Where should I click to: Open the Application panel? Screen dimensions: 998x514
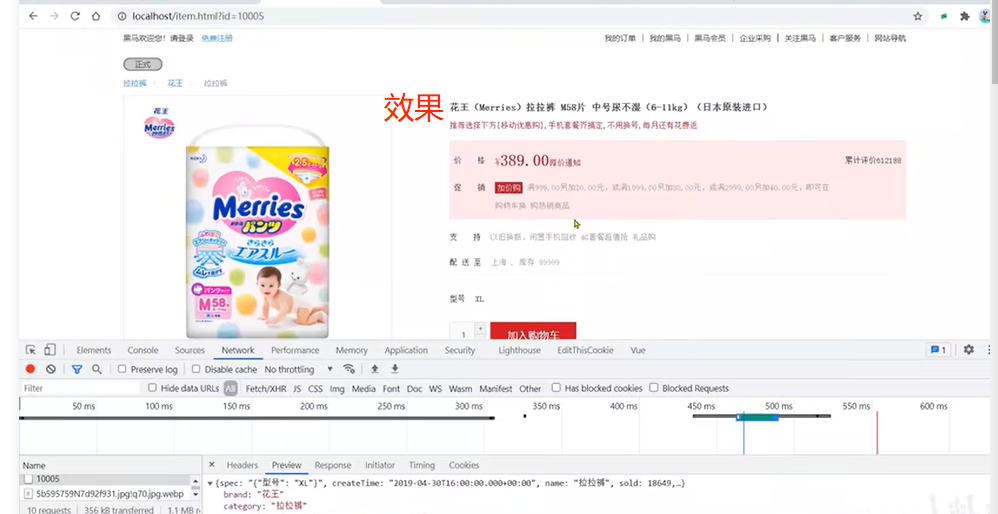click(405, 350)
